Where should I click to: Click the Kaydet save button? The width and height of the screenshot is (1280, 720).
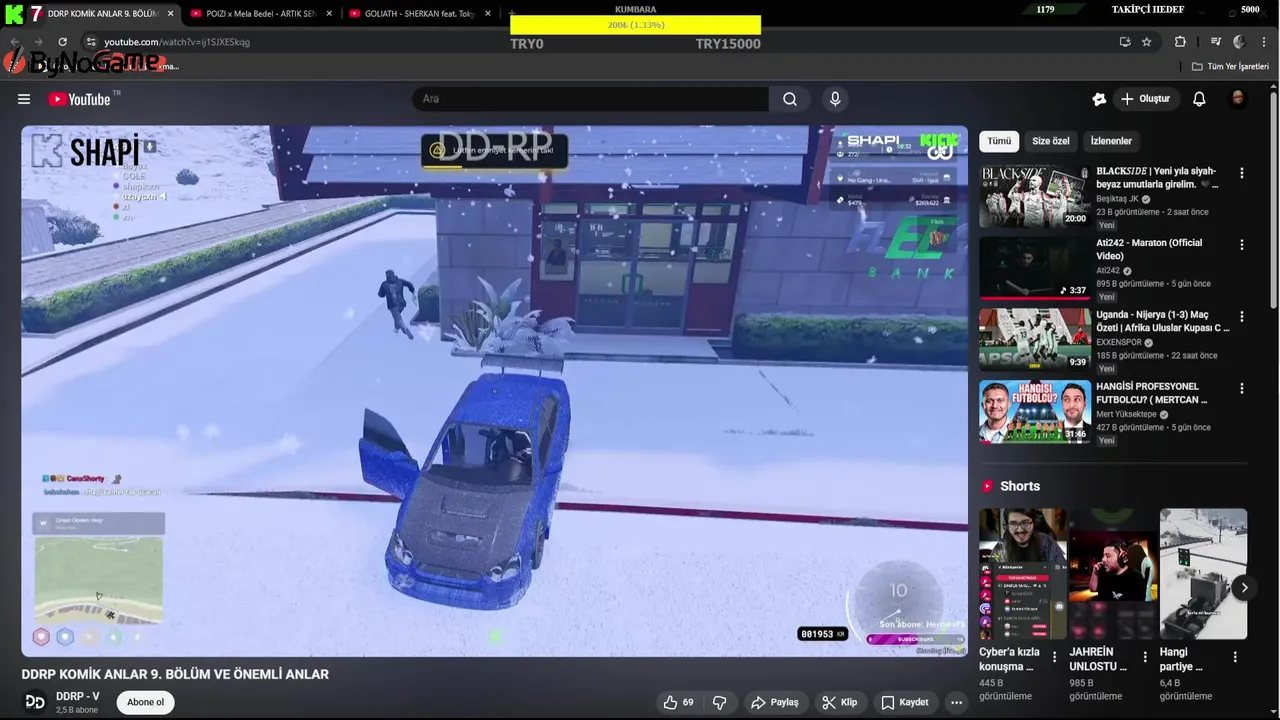coord(904,702)
